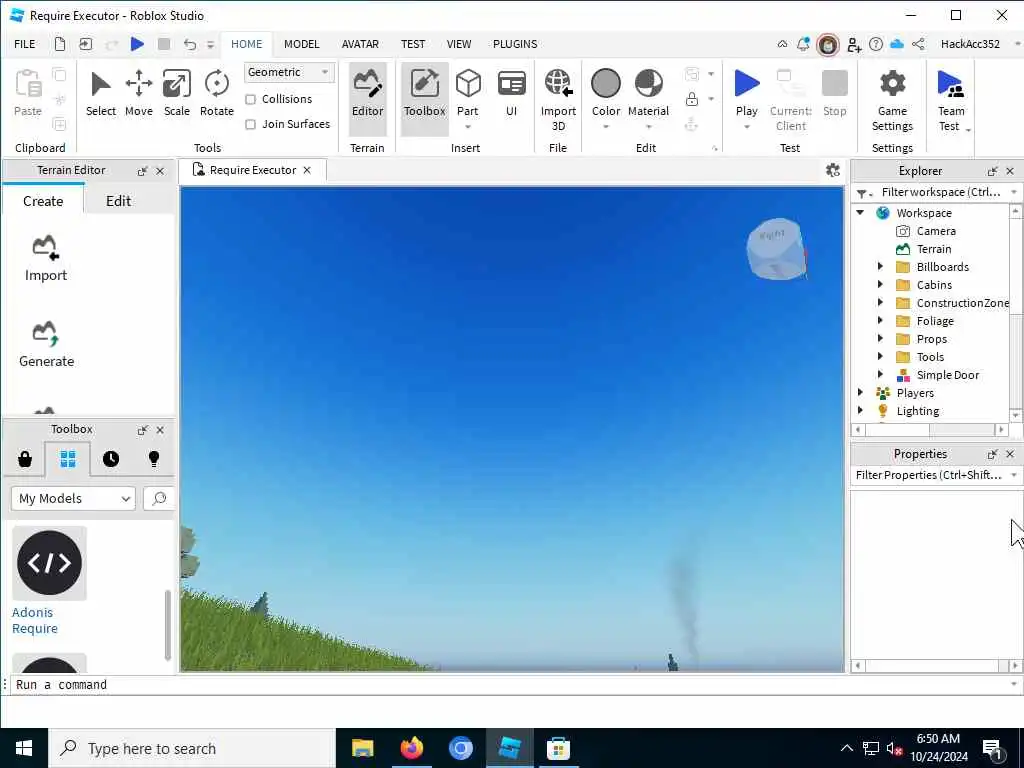Select the Props folder
The height and width of the screenshot is (768, 1024).
(x=931, y=339)
